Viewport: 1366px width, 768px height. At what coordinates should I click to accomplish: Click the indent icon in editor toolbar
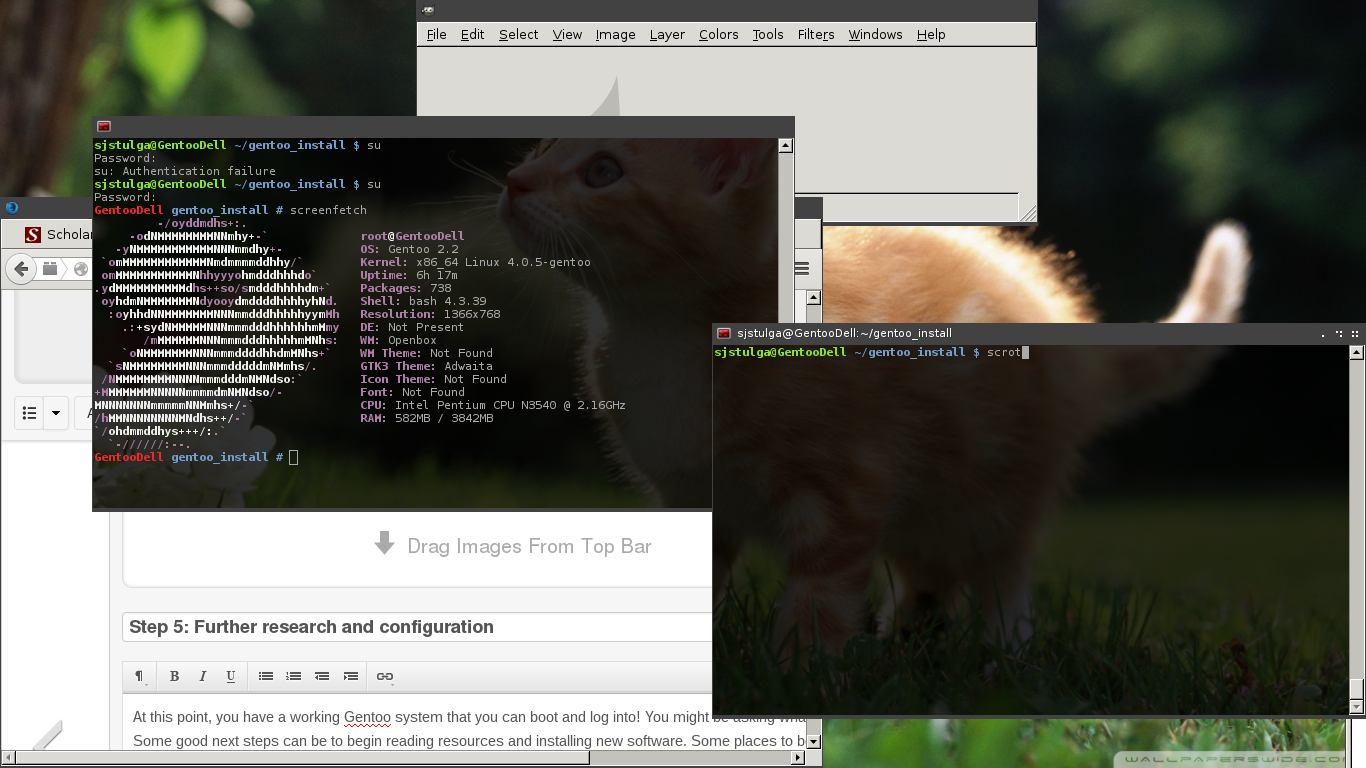[x=351, y=676]
